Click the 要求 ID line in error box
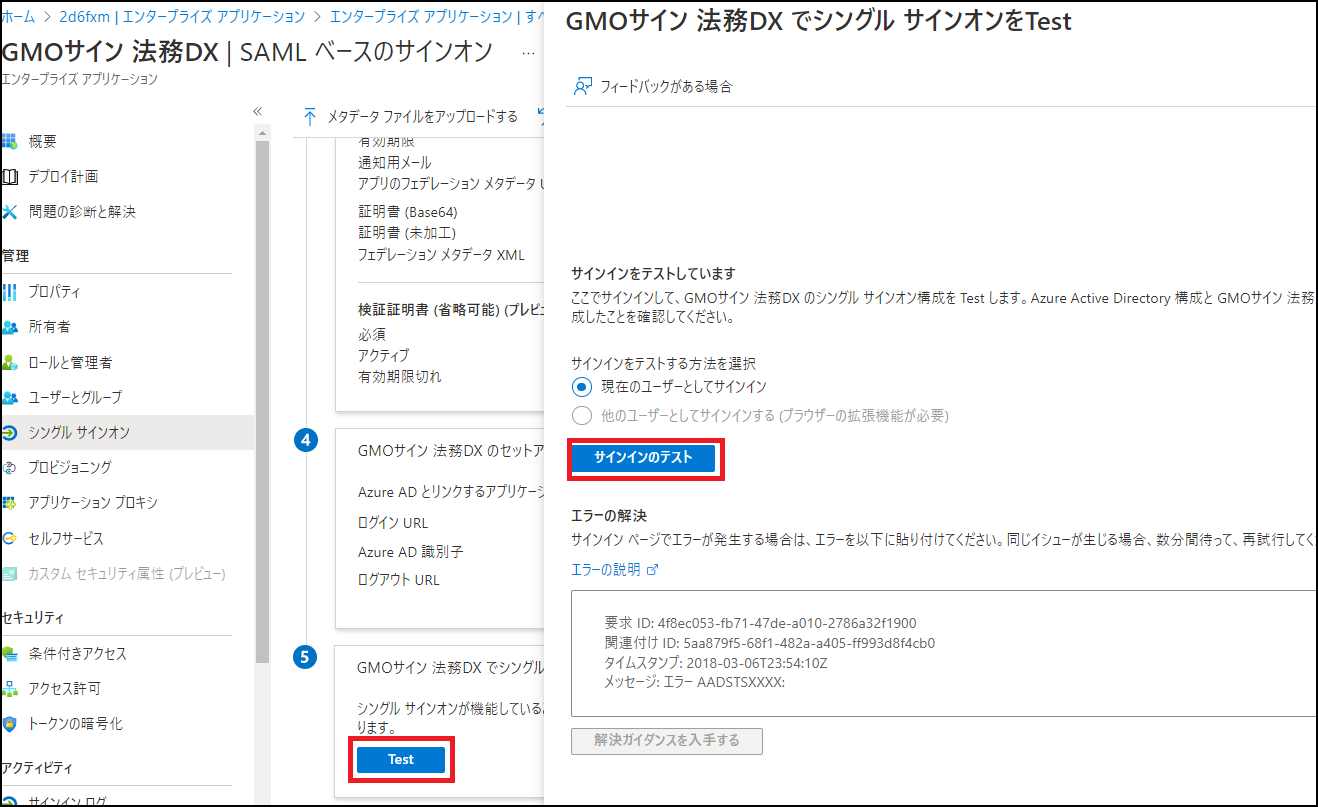 coord(760,623)
